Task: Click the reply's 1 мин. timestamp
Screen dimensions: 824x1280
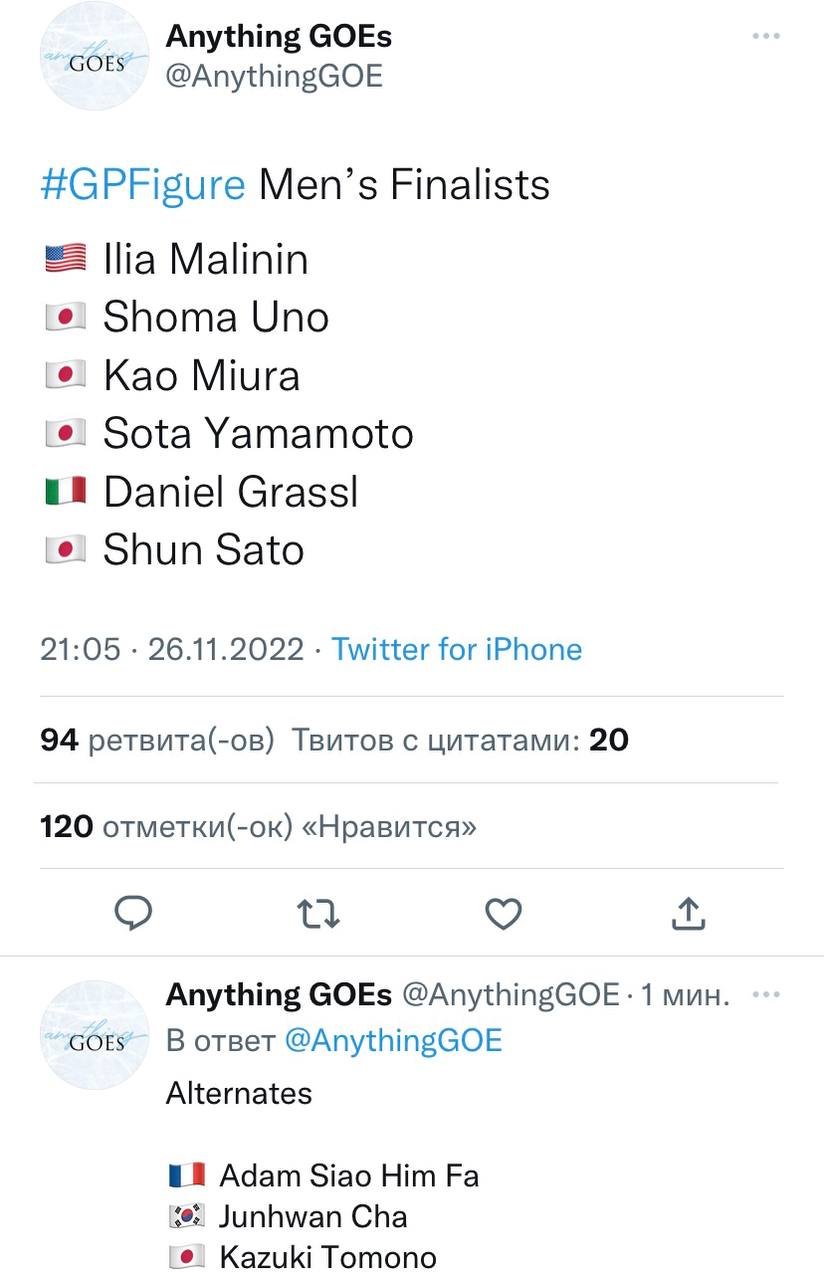Action: pos(685,995)
